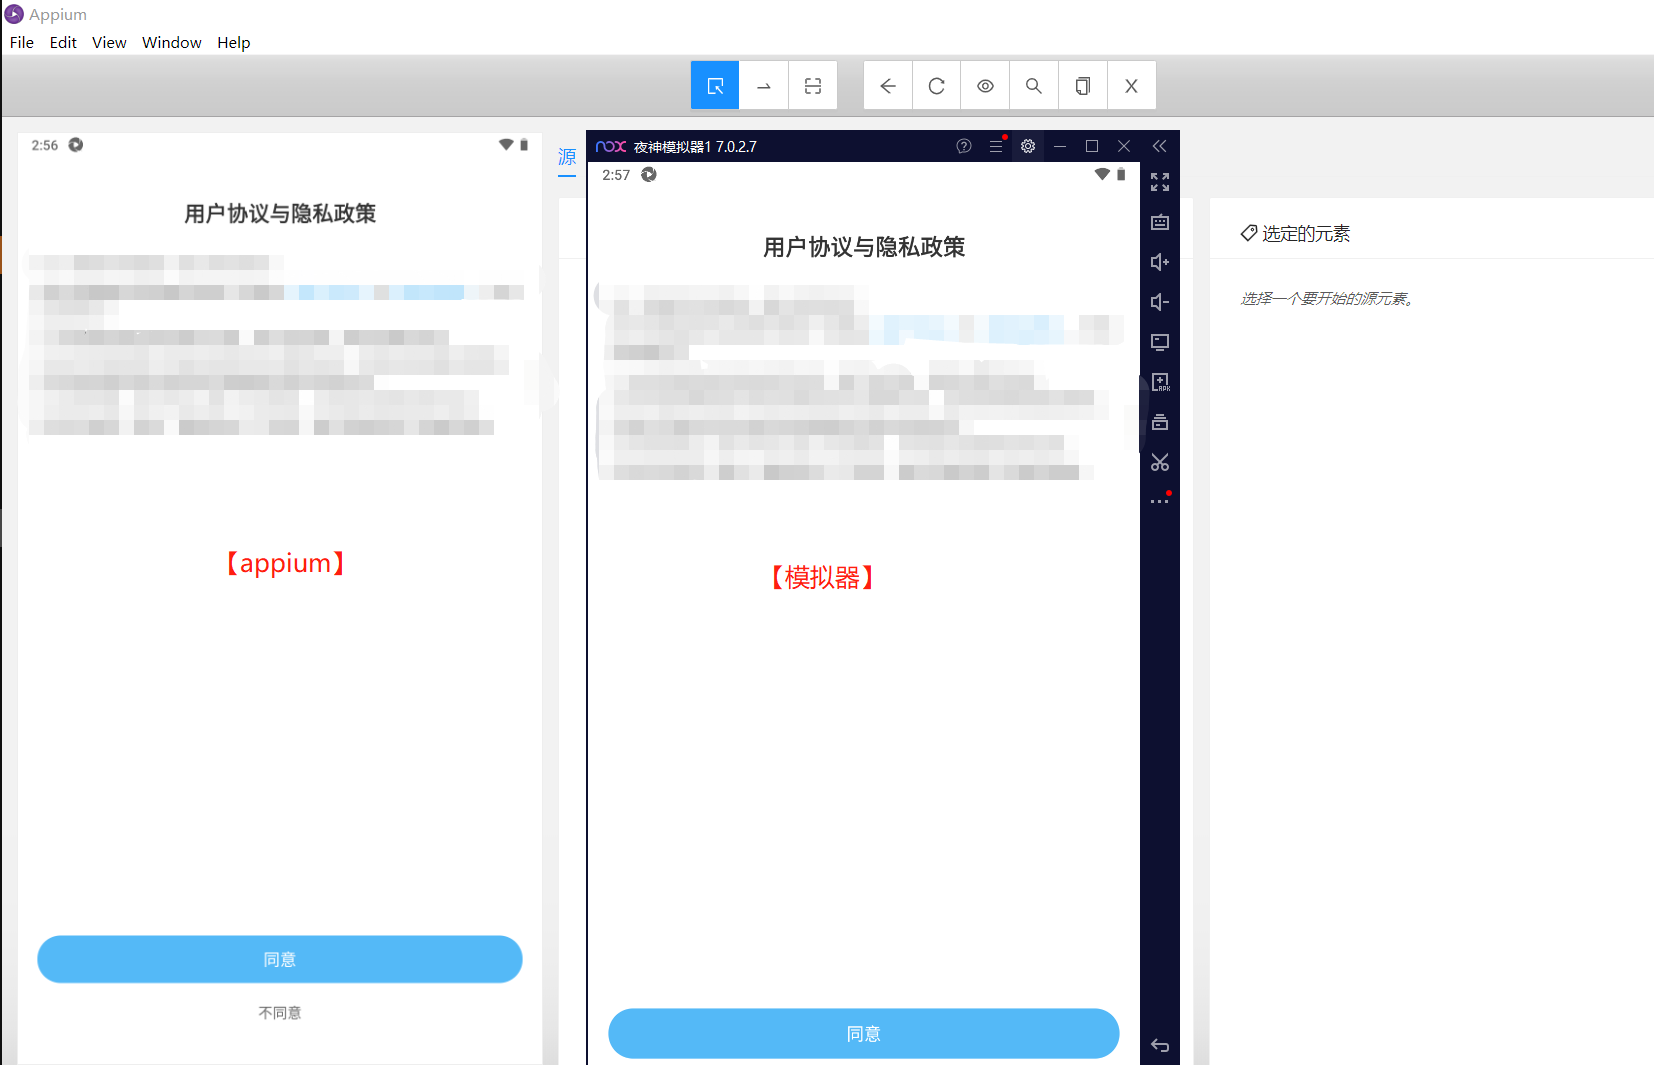Screen dimensions: 1654x1065
Task: Quit the Appium session with X toolbar button
Action: [1132, 86]
